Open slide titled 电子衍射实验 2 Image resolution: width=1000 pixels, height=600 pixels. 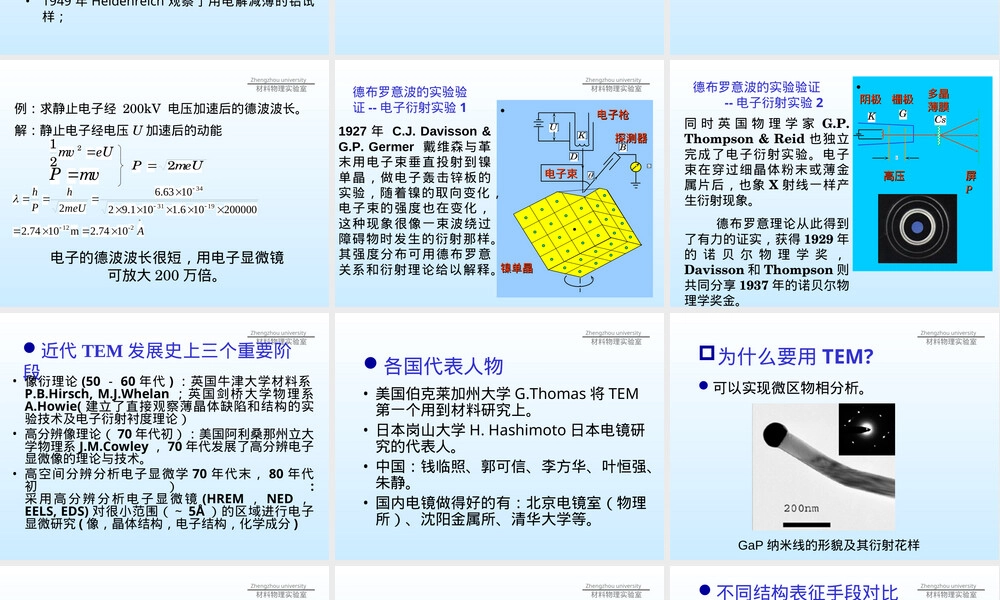click(835, 183)
